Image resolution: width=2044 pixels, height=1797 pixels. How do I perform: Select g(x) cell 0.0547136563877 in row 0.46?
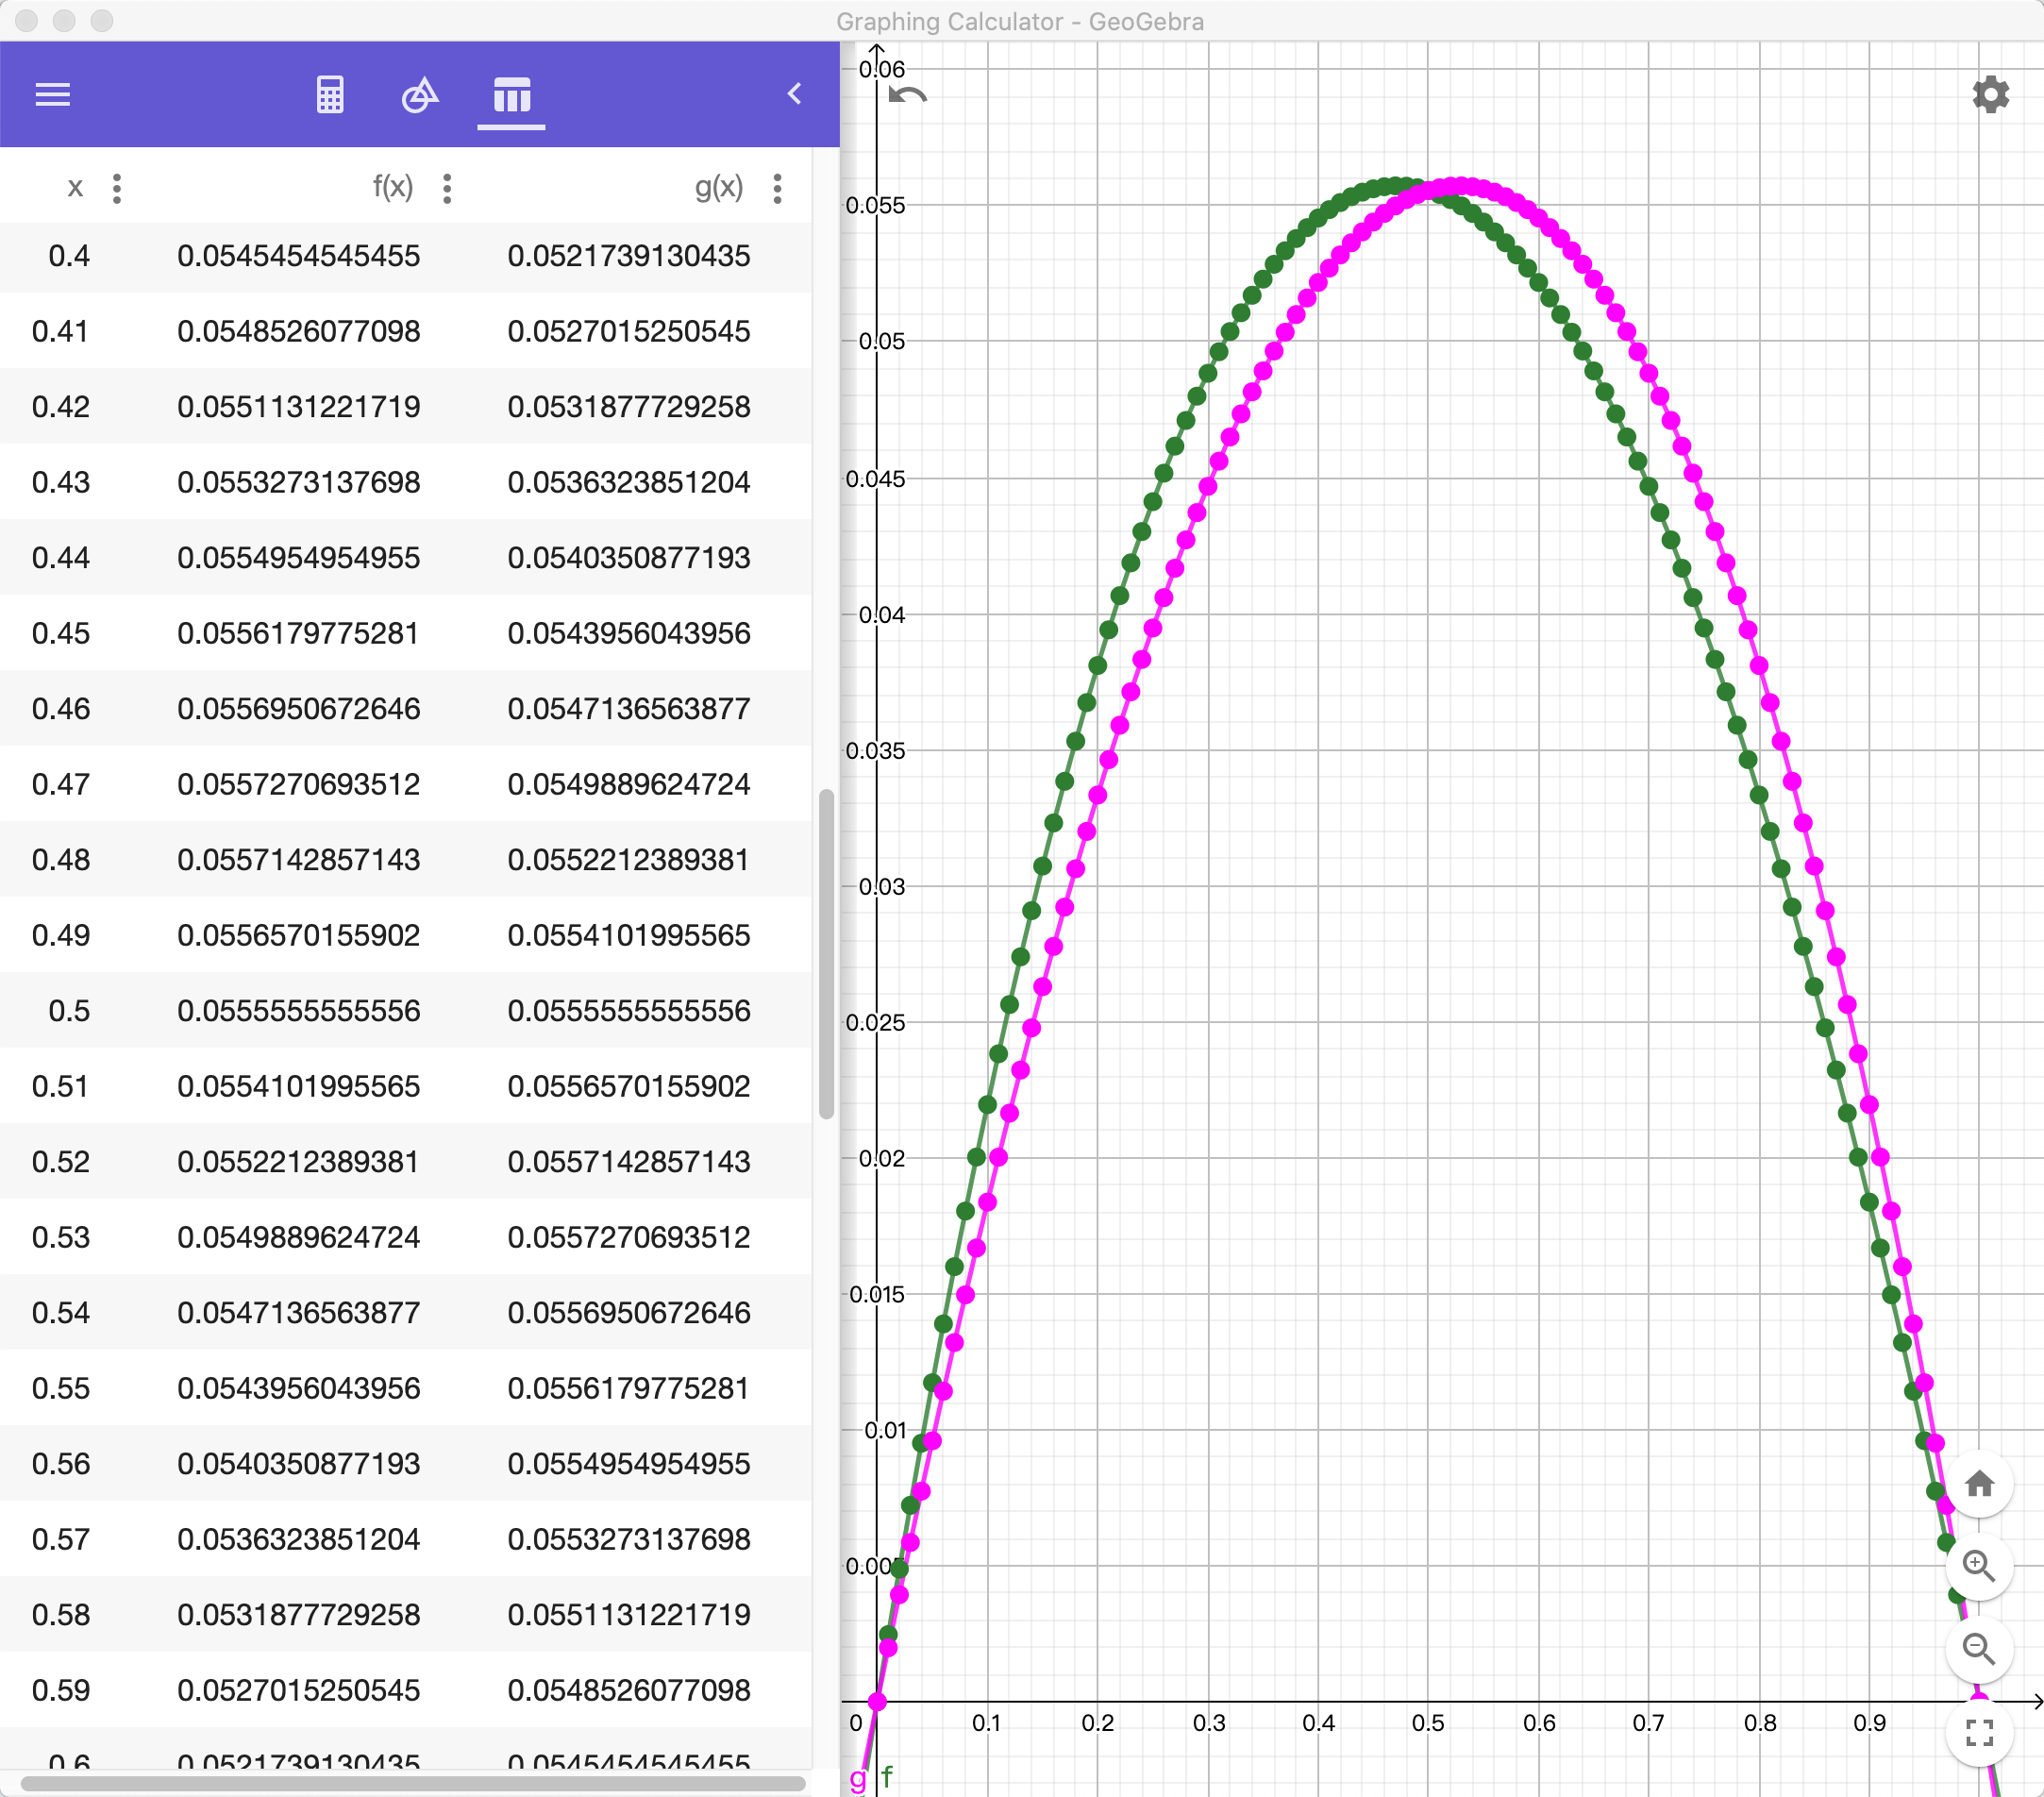coord(629,709)
